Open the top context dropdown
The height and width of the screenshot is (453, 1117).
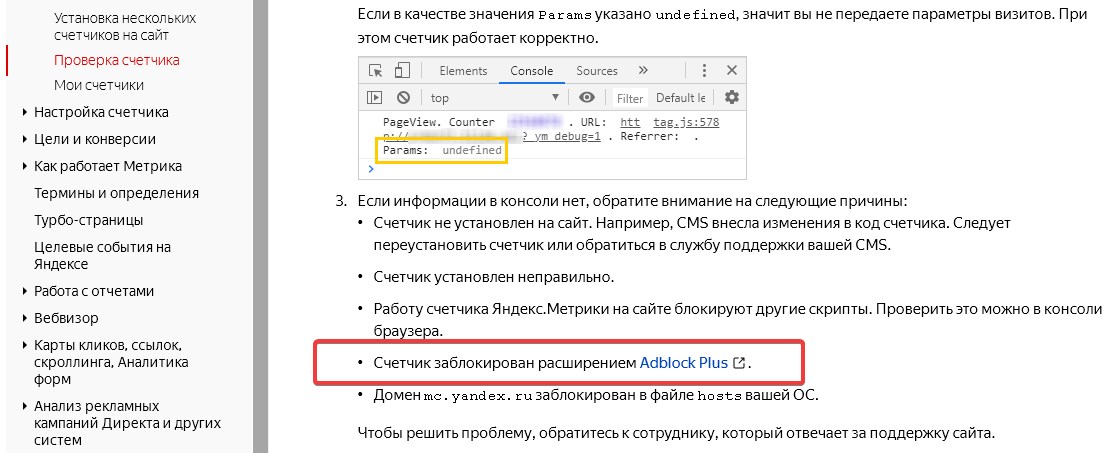coord(494,98)
